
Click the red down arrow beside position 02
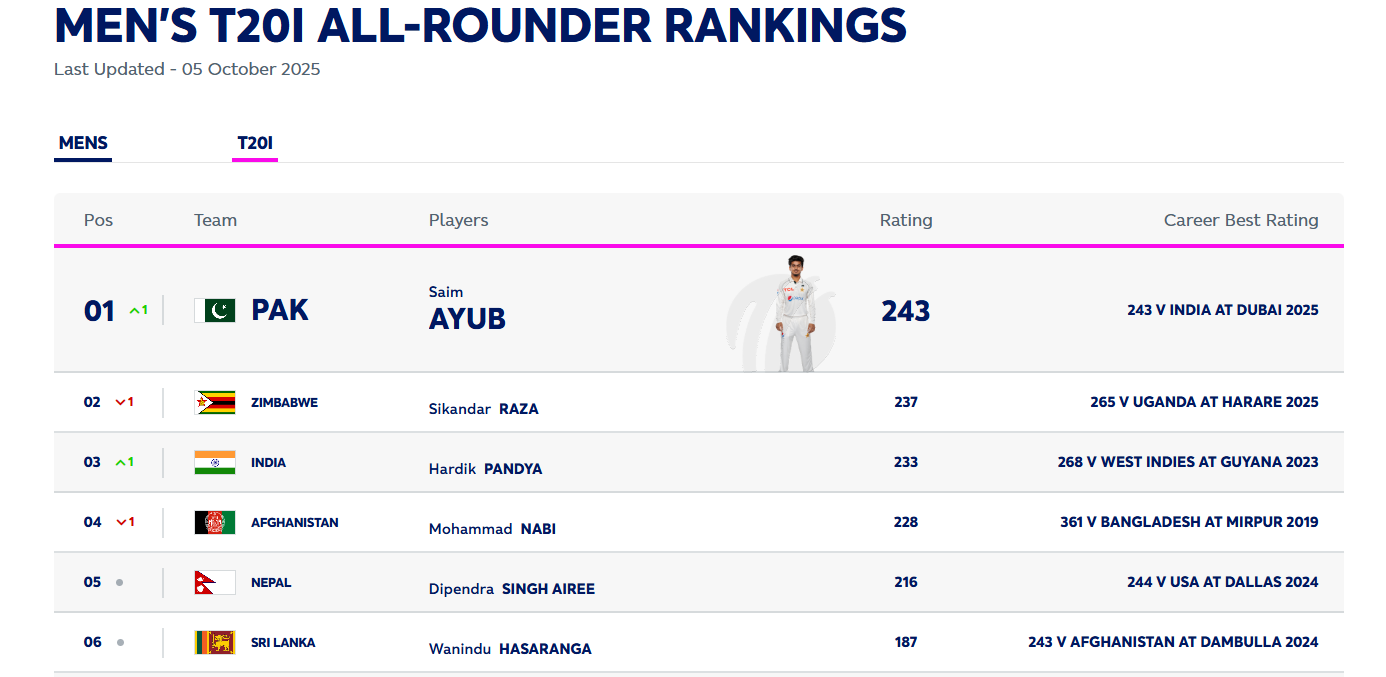click(120, 402)
